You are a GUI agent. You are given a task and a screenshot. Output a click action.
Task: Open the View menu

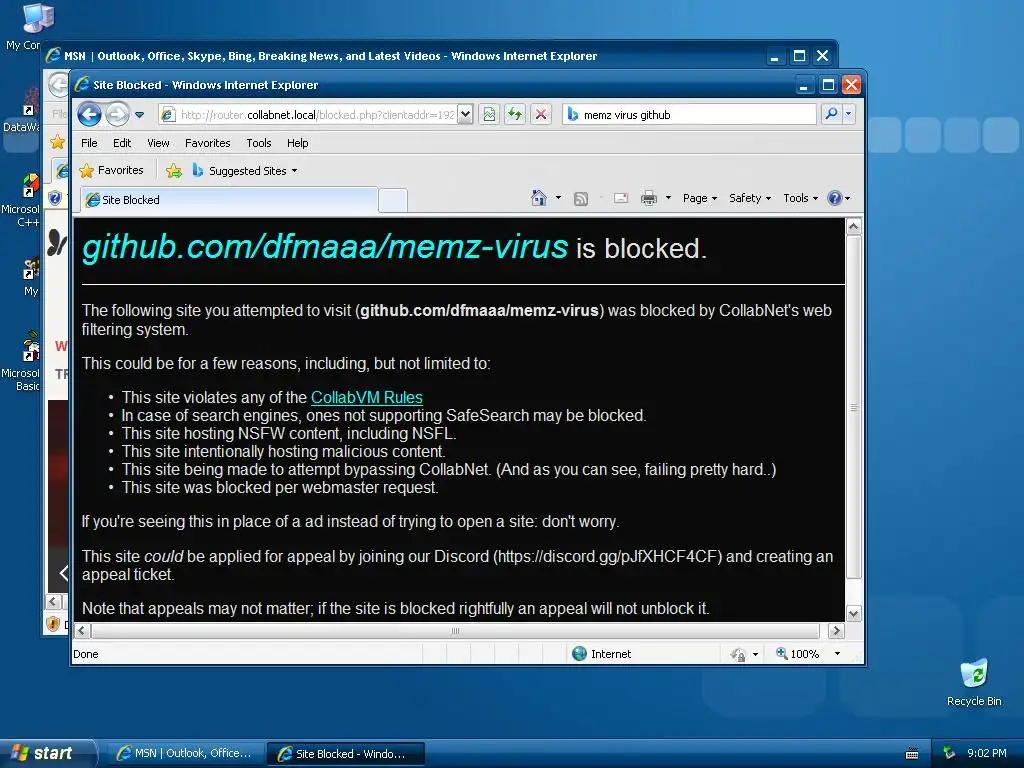[158, 143]
